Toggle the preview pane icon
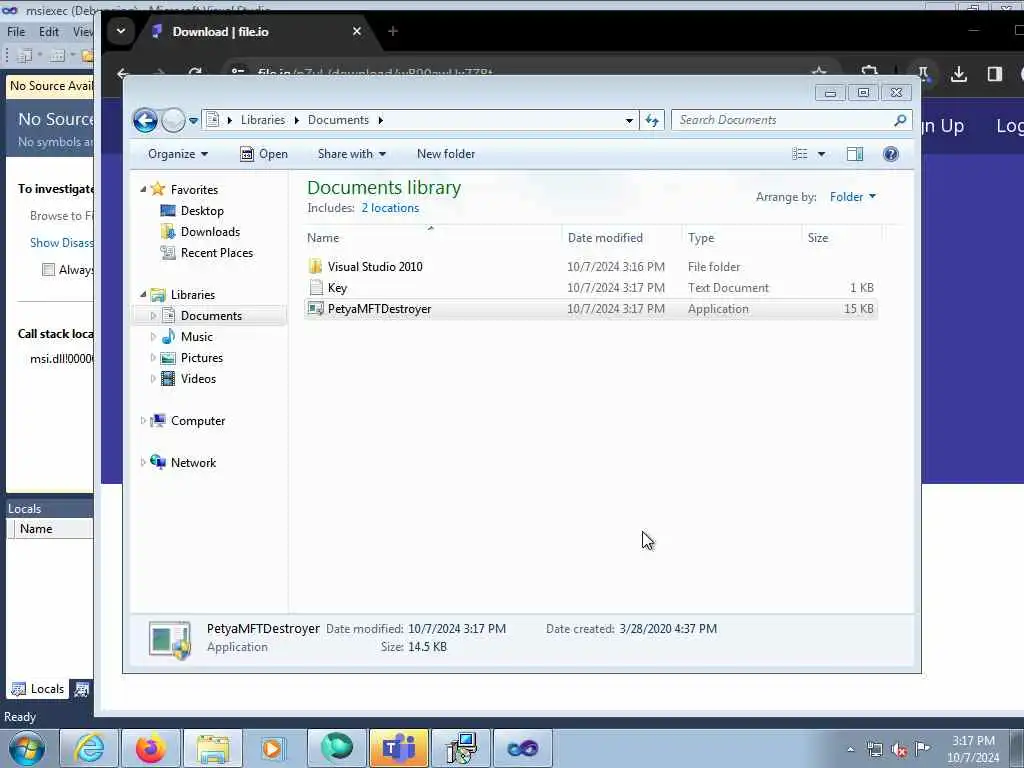This screenshot has width=1024, height=768. coord(855,154)
